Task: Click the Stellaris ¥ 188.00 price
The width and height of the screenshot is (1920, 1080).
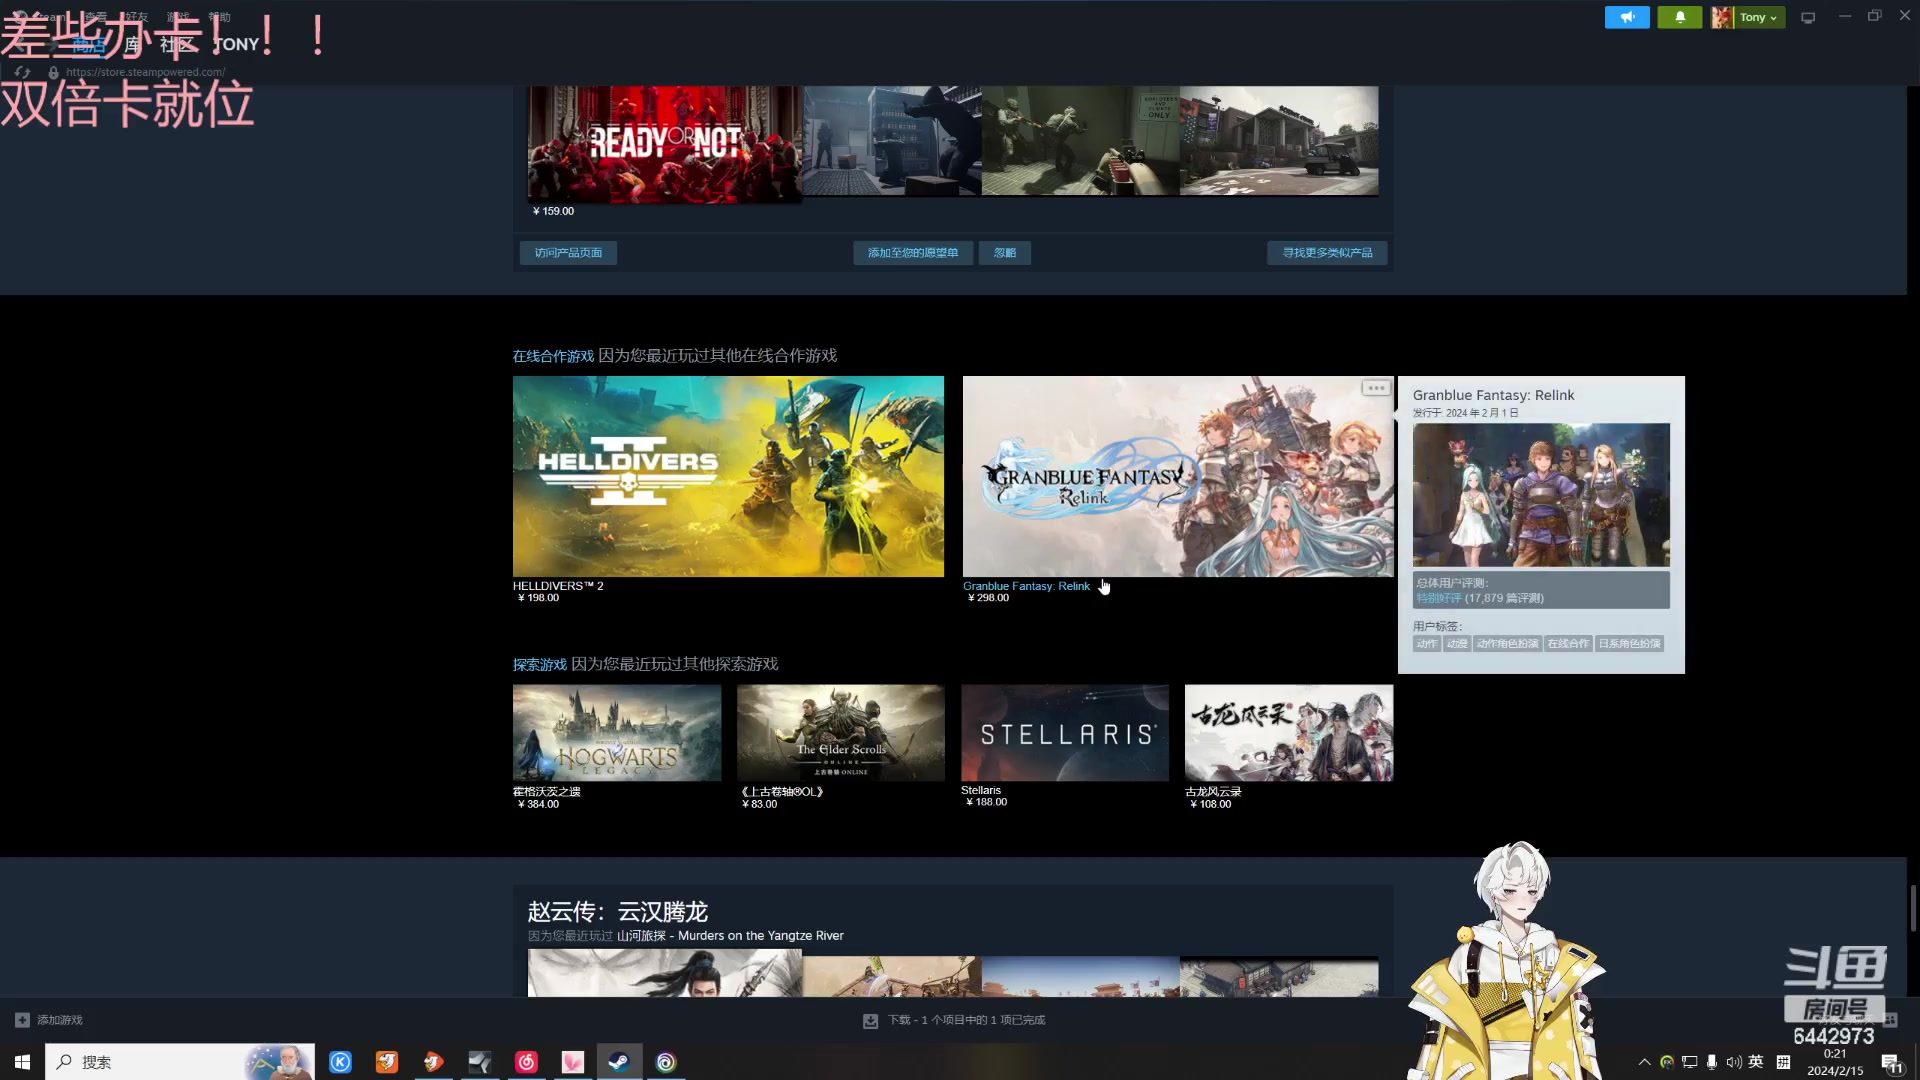Action: click(x=987, y=802)
